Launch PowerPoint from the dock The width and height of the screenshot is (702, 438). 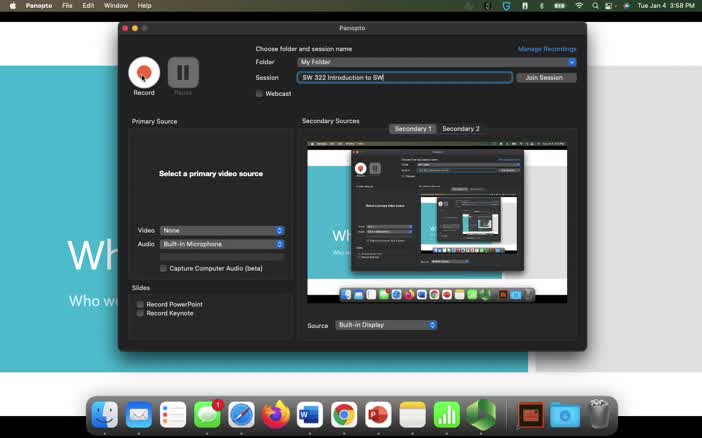378,414
